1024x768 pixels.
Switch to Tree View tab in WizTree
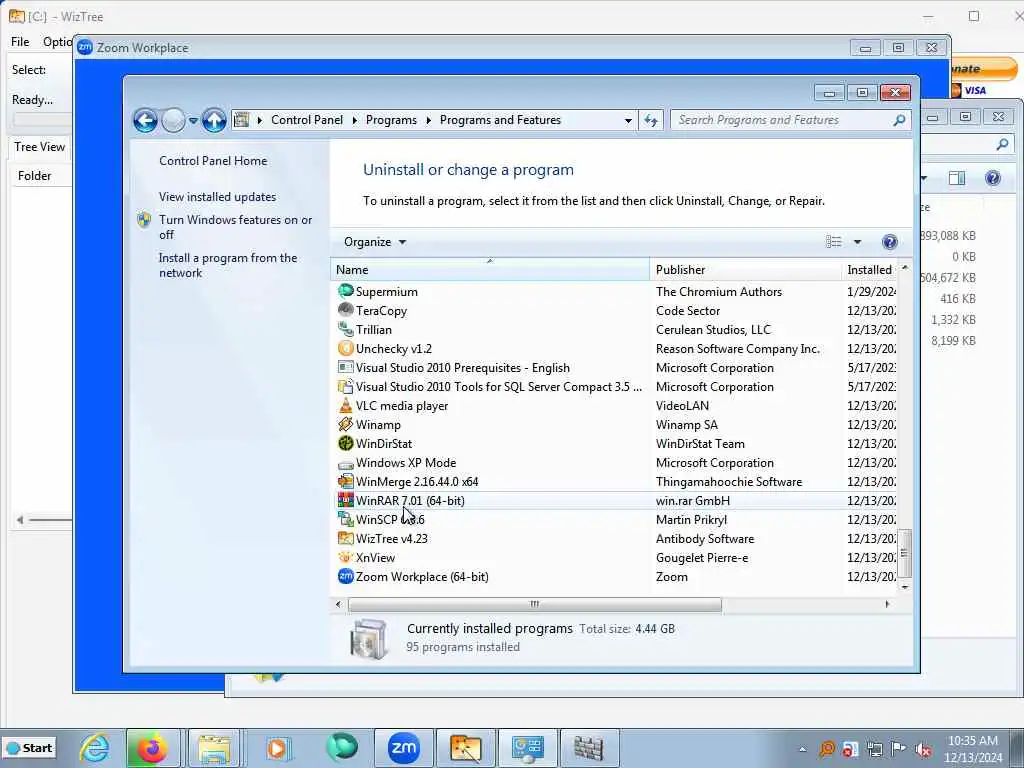click(40, 147)
